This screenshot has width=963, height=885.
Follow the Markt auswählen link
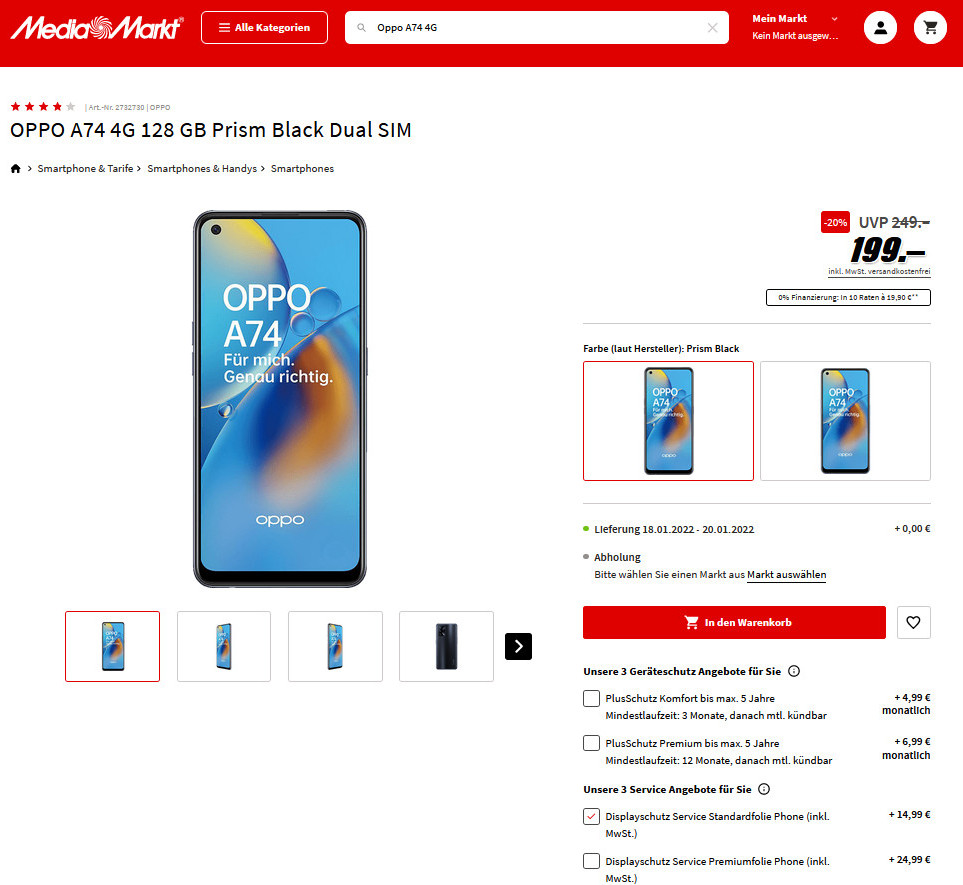(786, 575)
